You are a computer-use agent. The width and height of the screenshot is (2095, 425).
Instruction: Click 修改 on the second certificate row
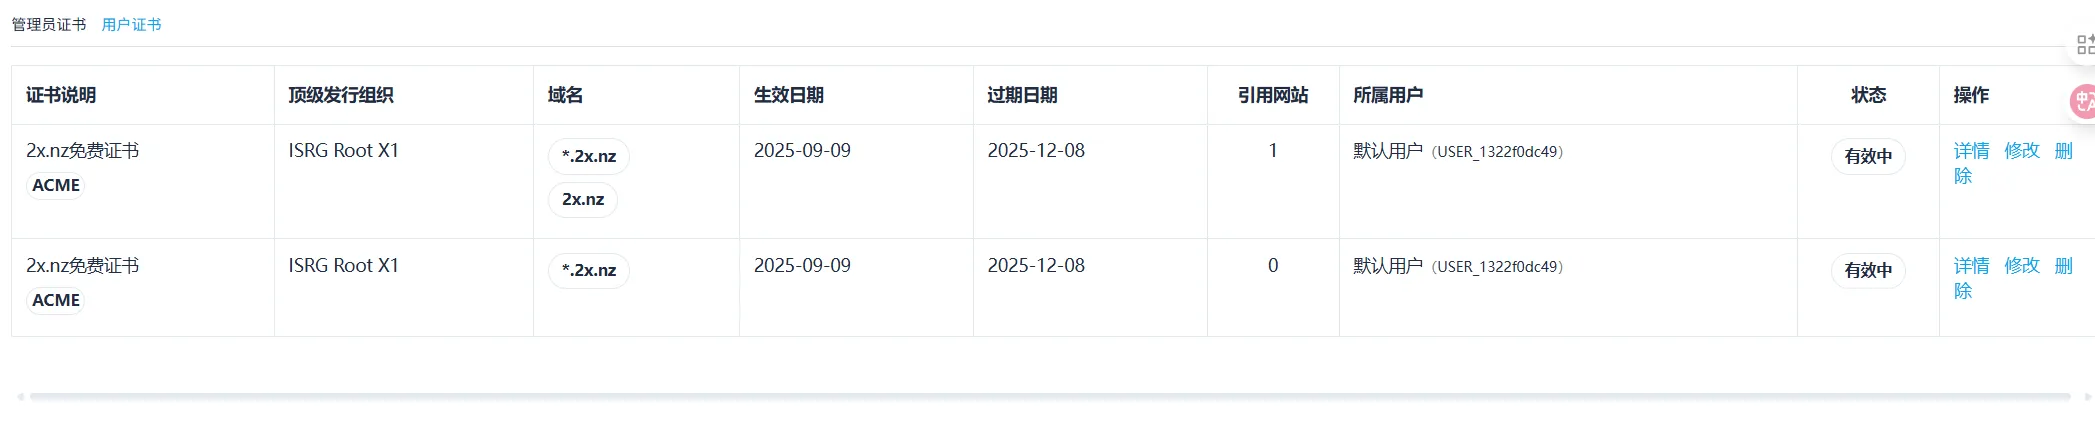2021,266
